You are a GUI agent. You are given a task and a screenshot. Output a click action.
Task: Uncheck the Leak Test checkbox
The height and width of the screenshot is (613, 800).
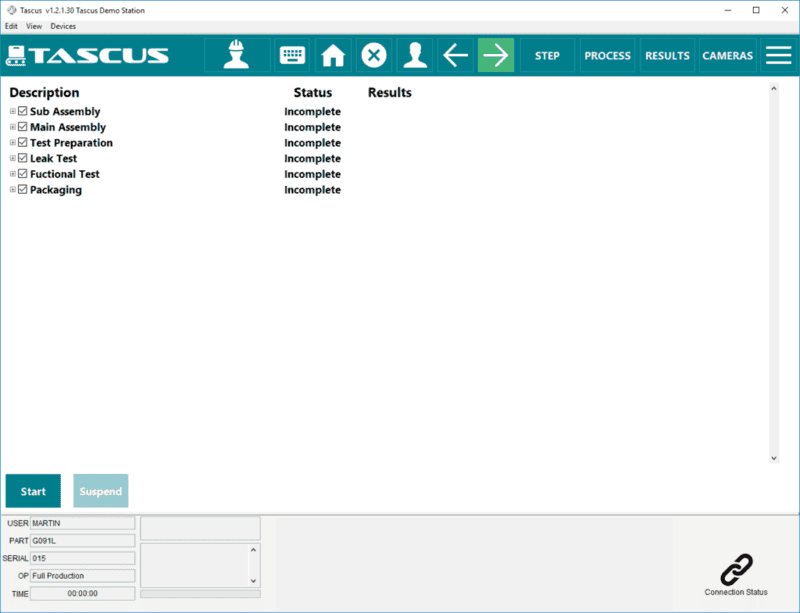tap(22, 158)
